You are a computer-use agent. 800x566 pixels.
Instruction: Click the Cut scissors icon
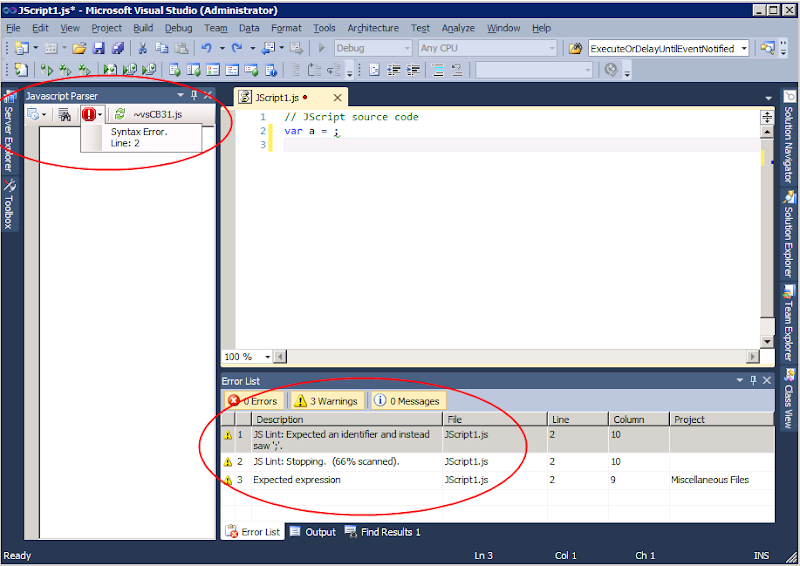[x=143, y=48]
